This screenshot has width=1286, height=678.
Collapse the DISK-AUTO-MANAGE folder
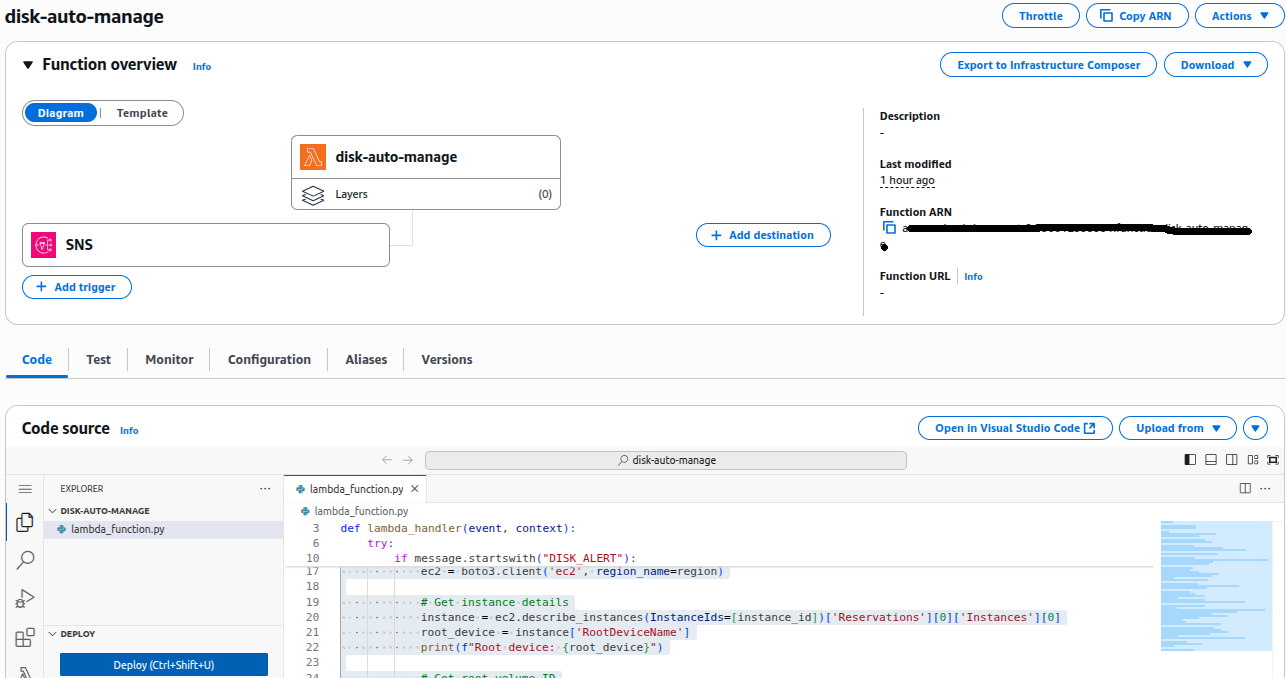point(53,511)
